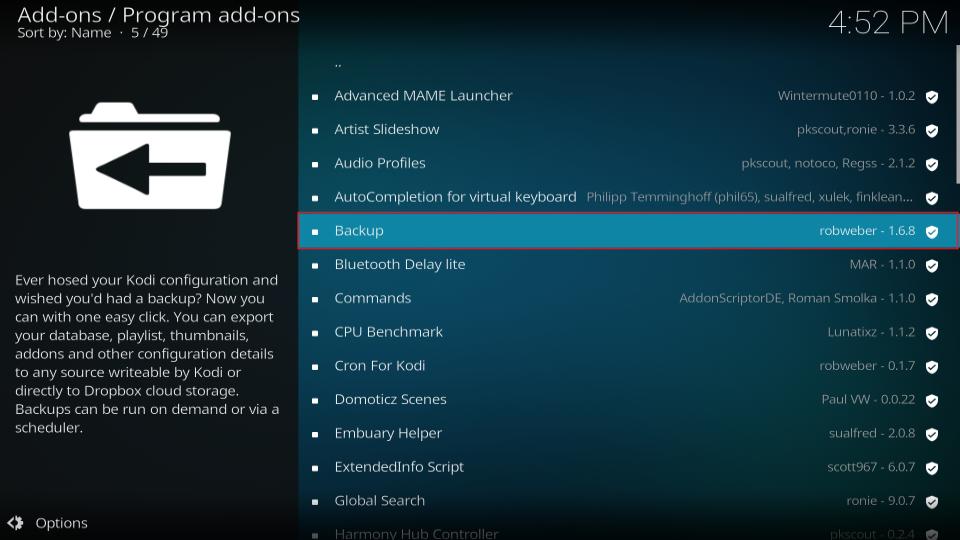Click verified shield icon for Artist Slideshow

pos(932,130)
